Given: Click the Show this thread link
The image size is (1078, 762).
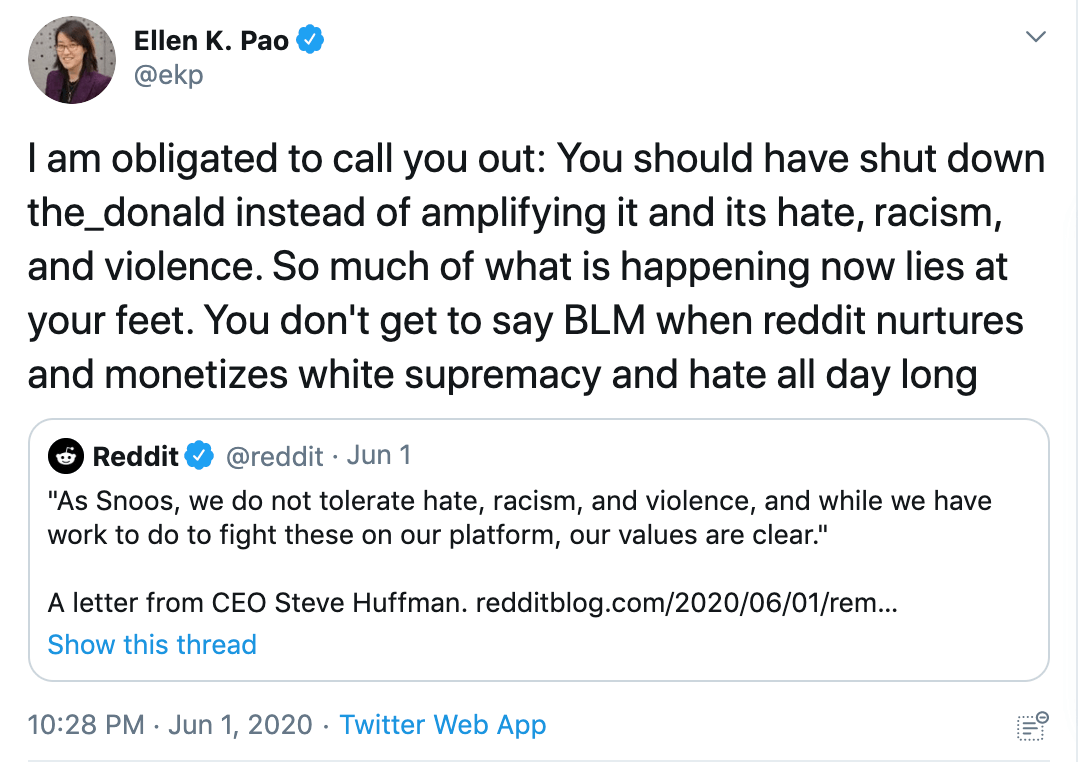Looking at the screenshot, I should tap(152, 645).
